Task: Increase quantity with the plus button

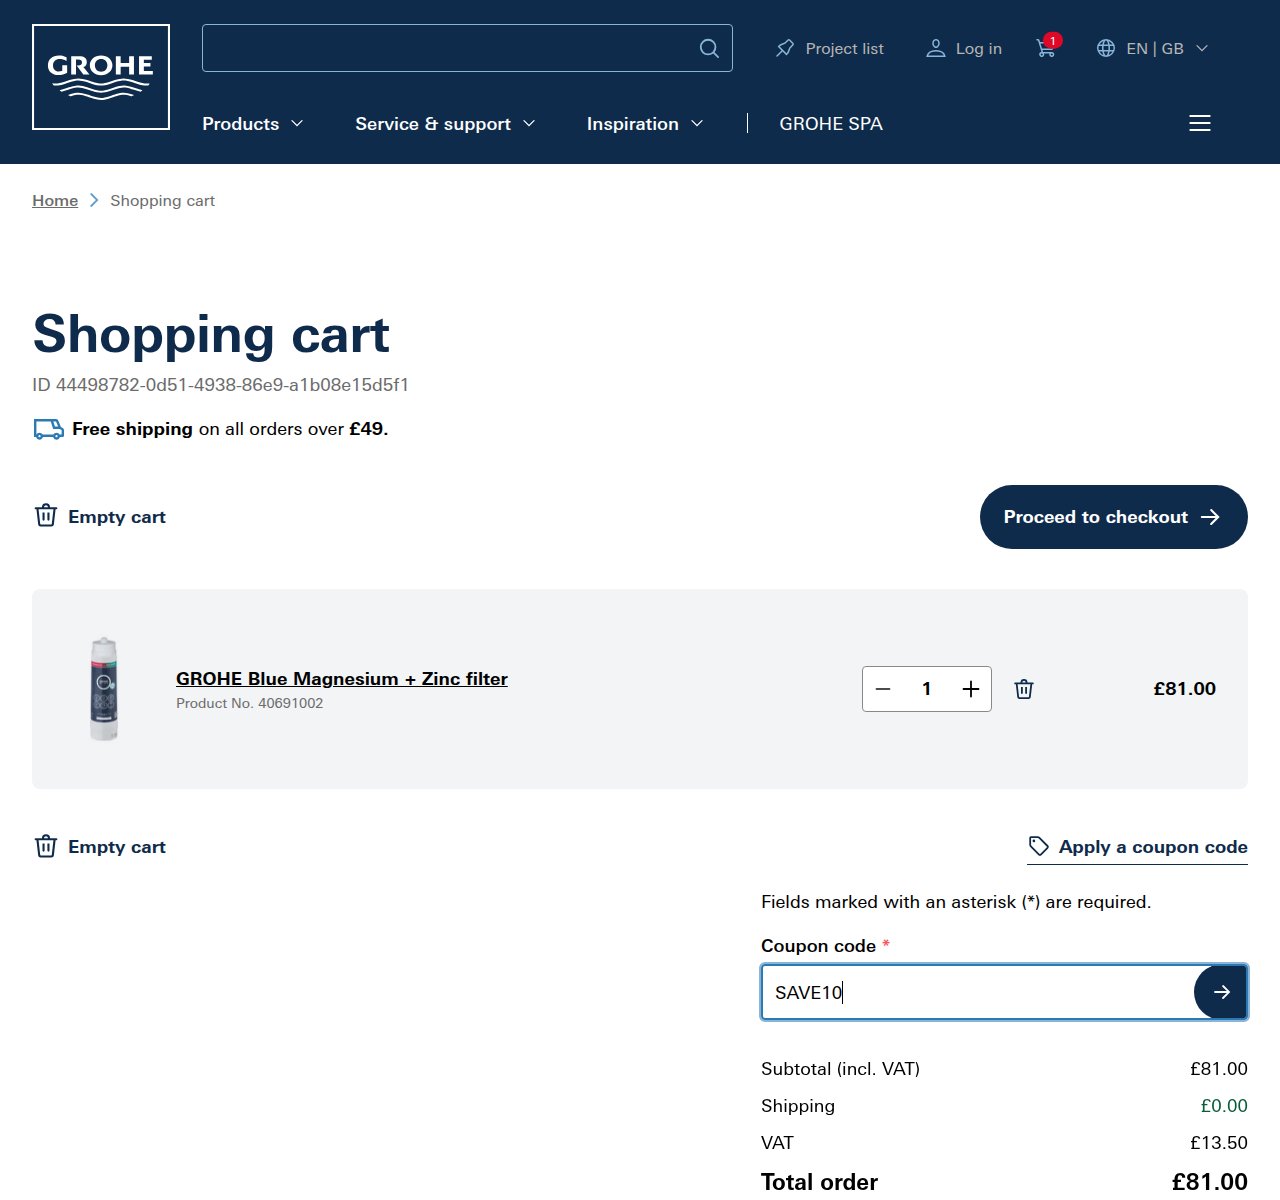Action: (x=971, y=689)
